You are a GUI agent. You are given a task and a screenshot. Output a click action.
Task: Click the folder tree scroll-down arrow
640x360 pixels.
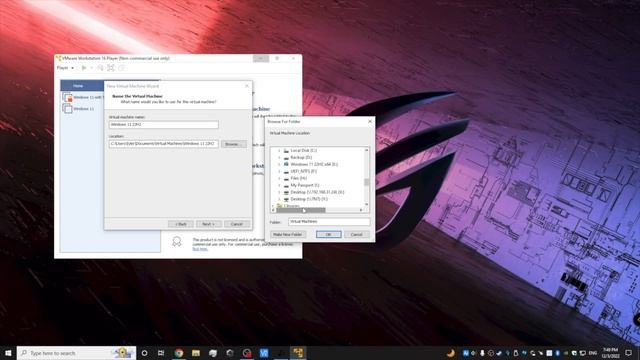(367, 204)
